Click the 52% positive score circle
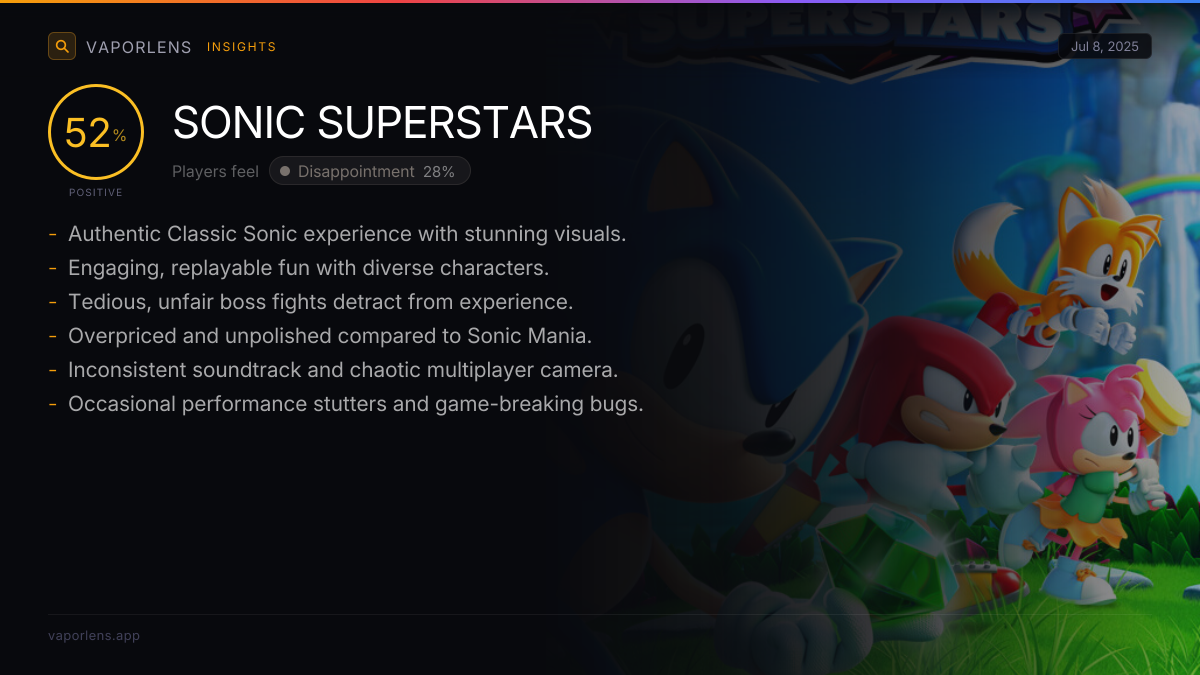 pos(96,133)
